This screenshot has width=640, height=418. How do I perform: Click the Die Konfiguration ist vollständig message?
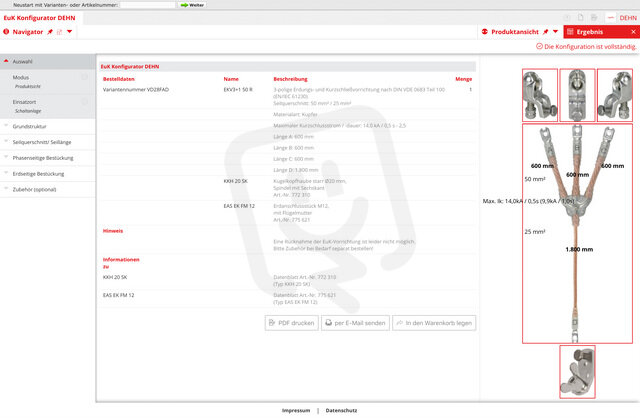coord(586,47)
